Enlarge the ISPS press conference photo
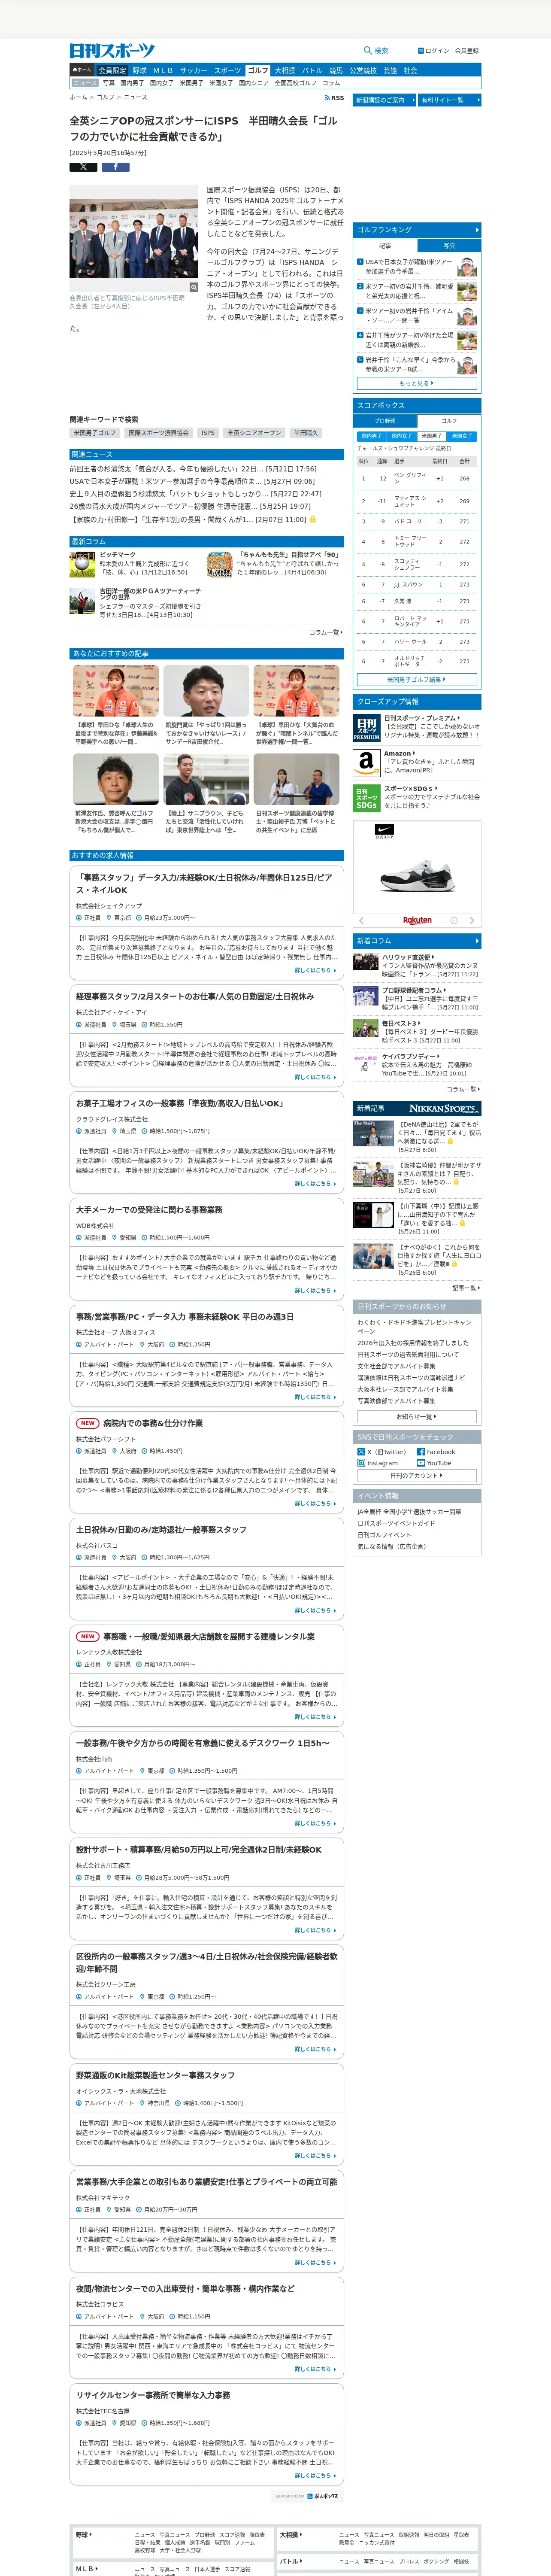The width and height of the screenshot is (551, 2576). pyautogui.click(x=194, y=287)
